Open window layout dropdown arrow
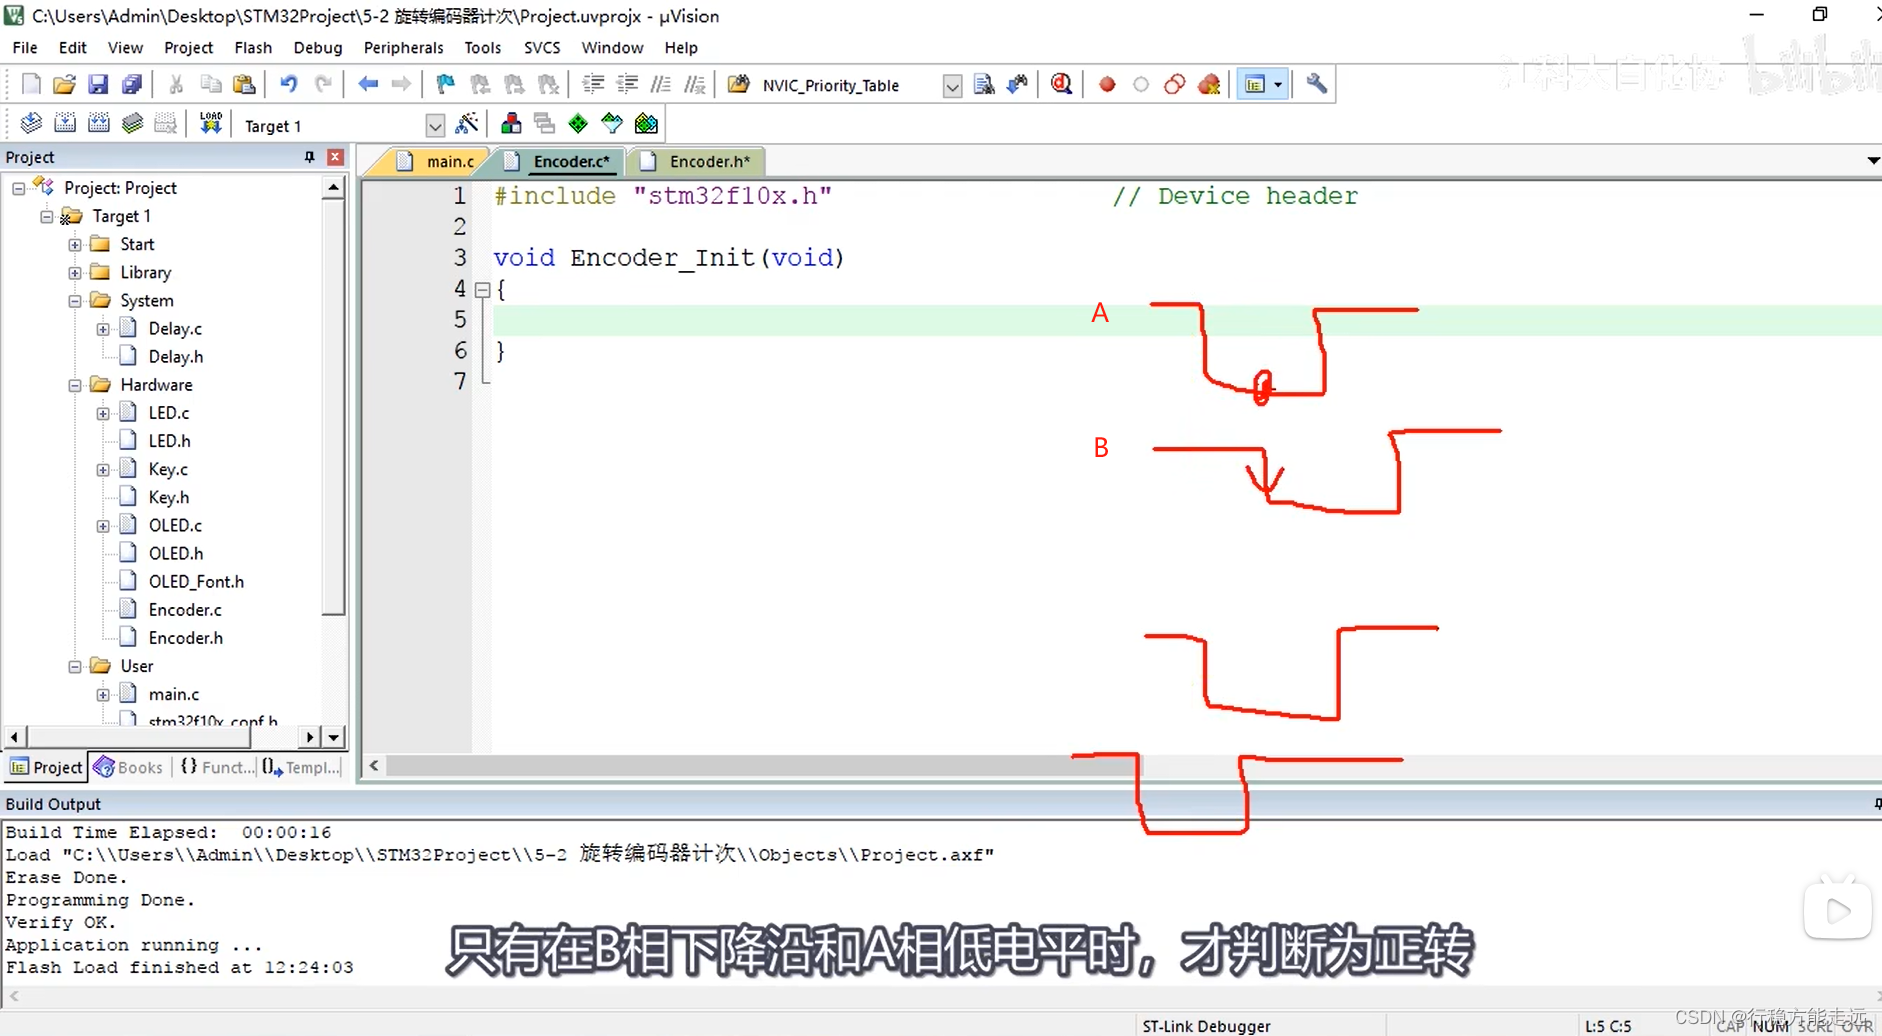This screenshot has height=1036, width=1882. pos(1278,85)
